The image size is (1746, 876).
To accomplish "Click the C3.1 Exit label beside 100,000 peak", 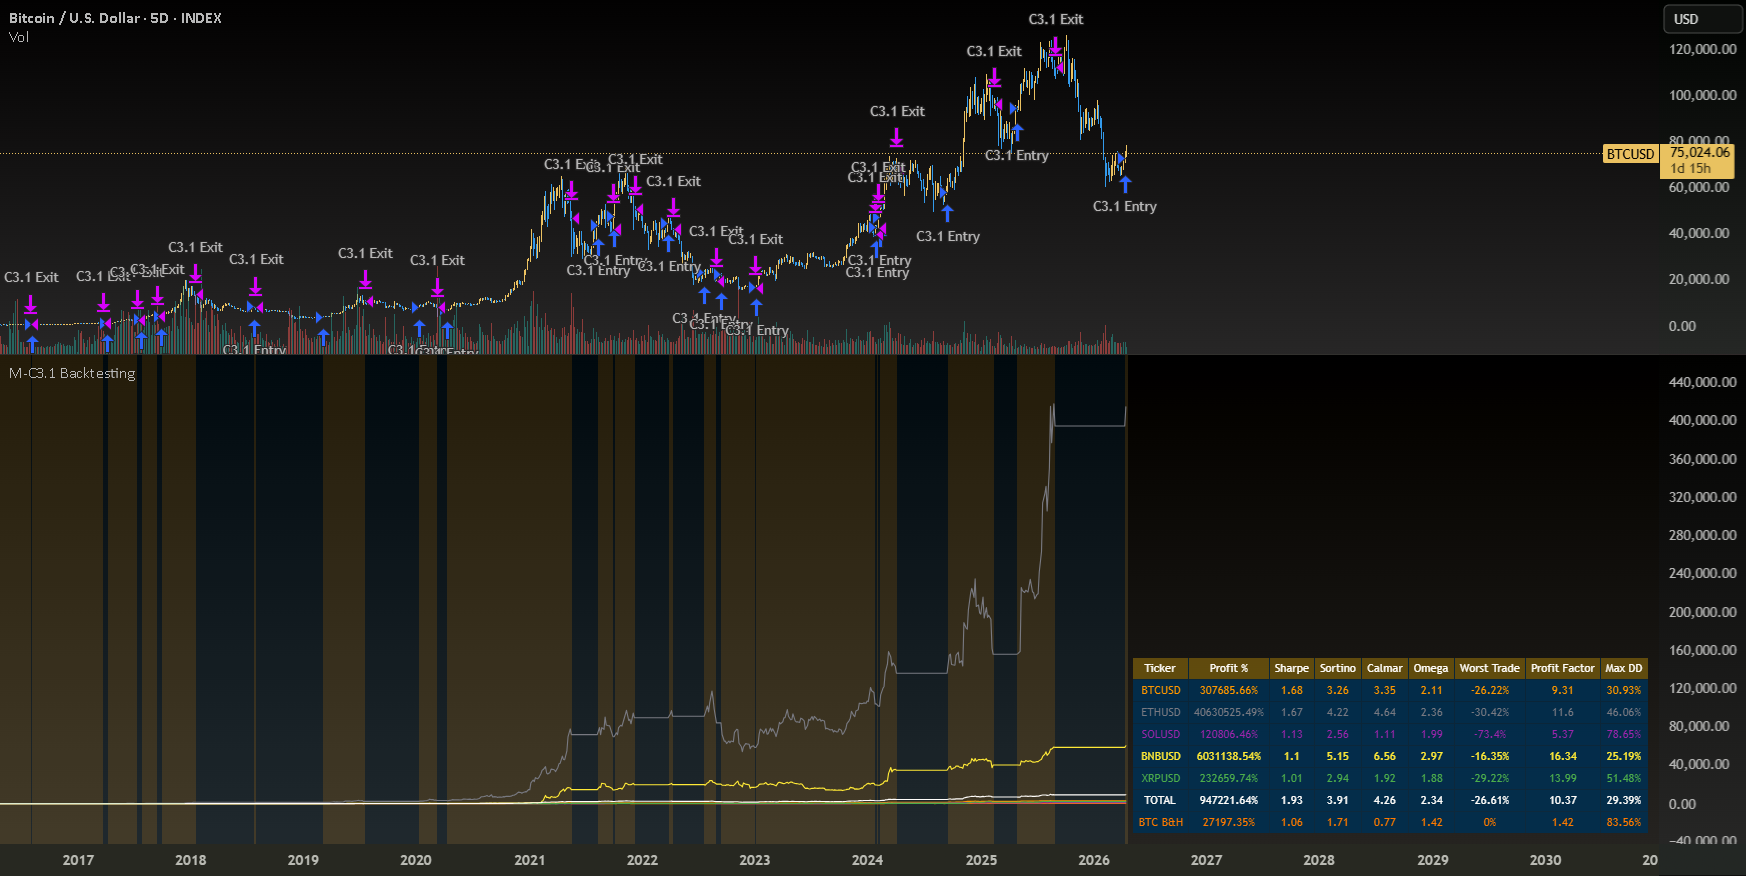I will coord(994,51).
